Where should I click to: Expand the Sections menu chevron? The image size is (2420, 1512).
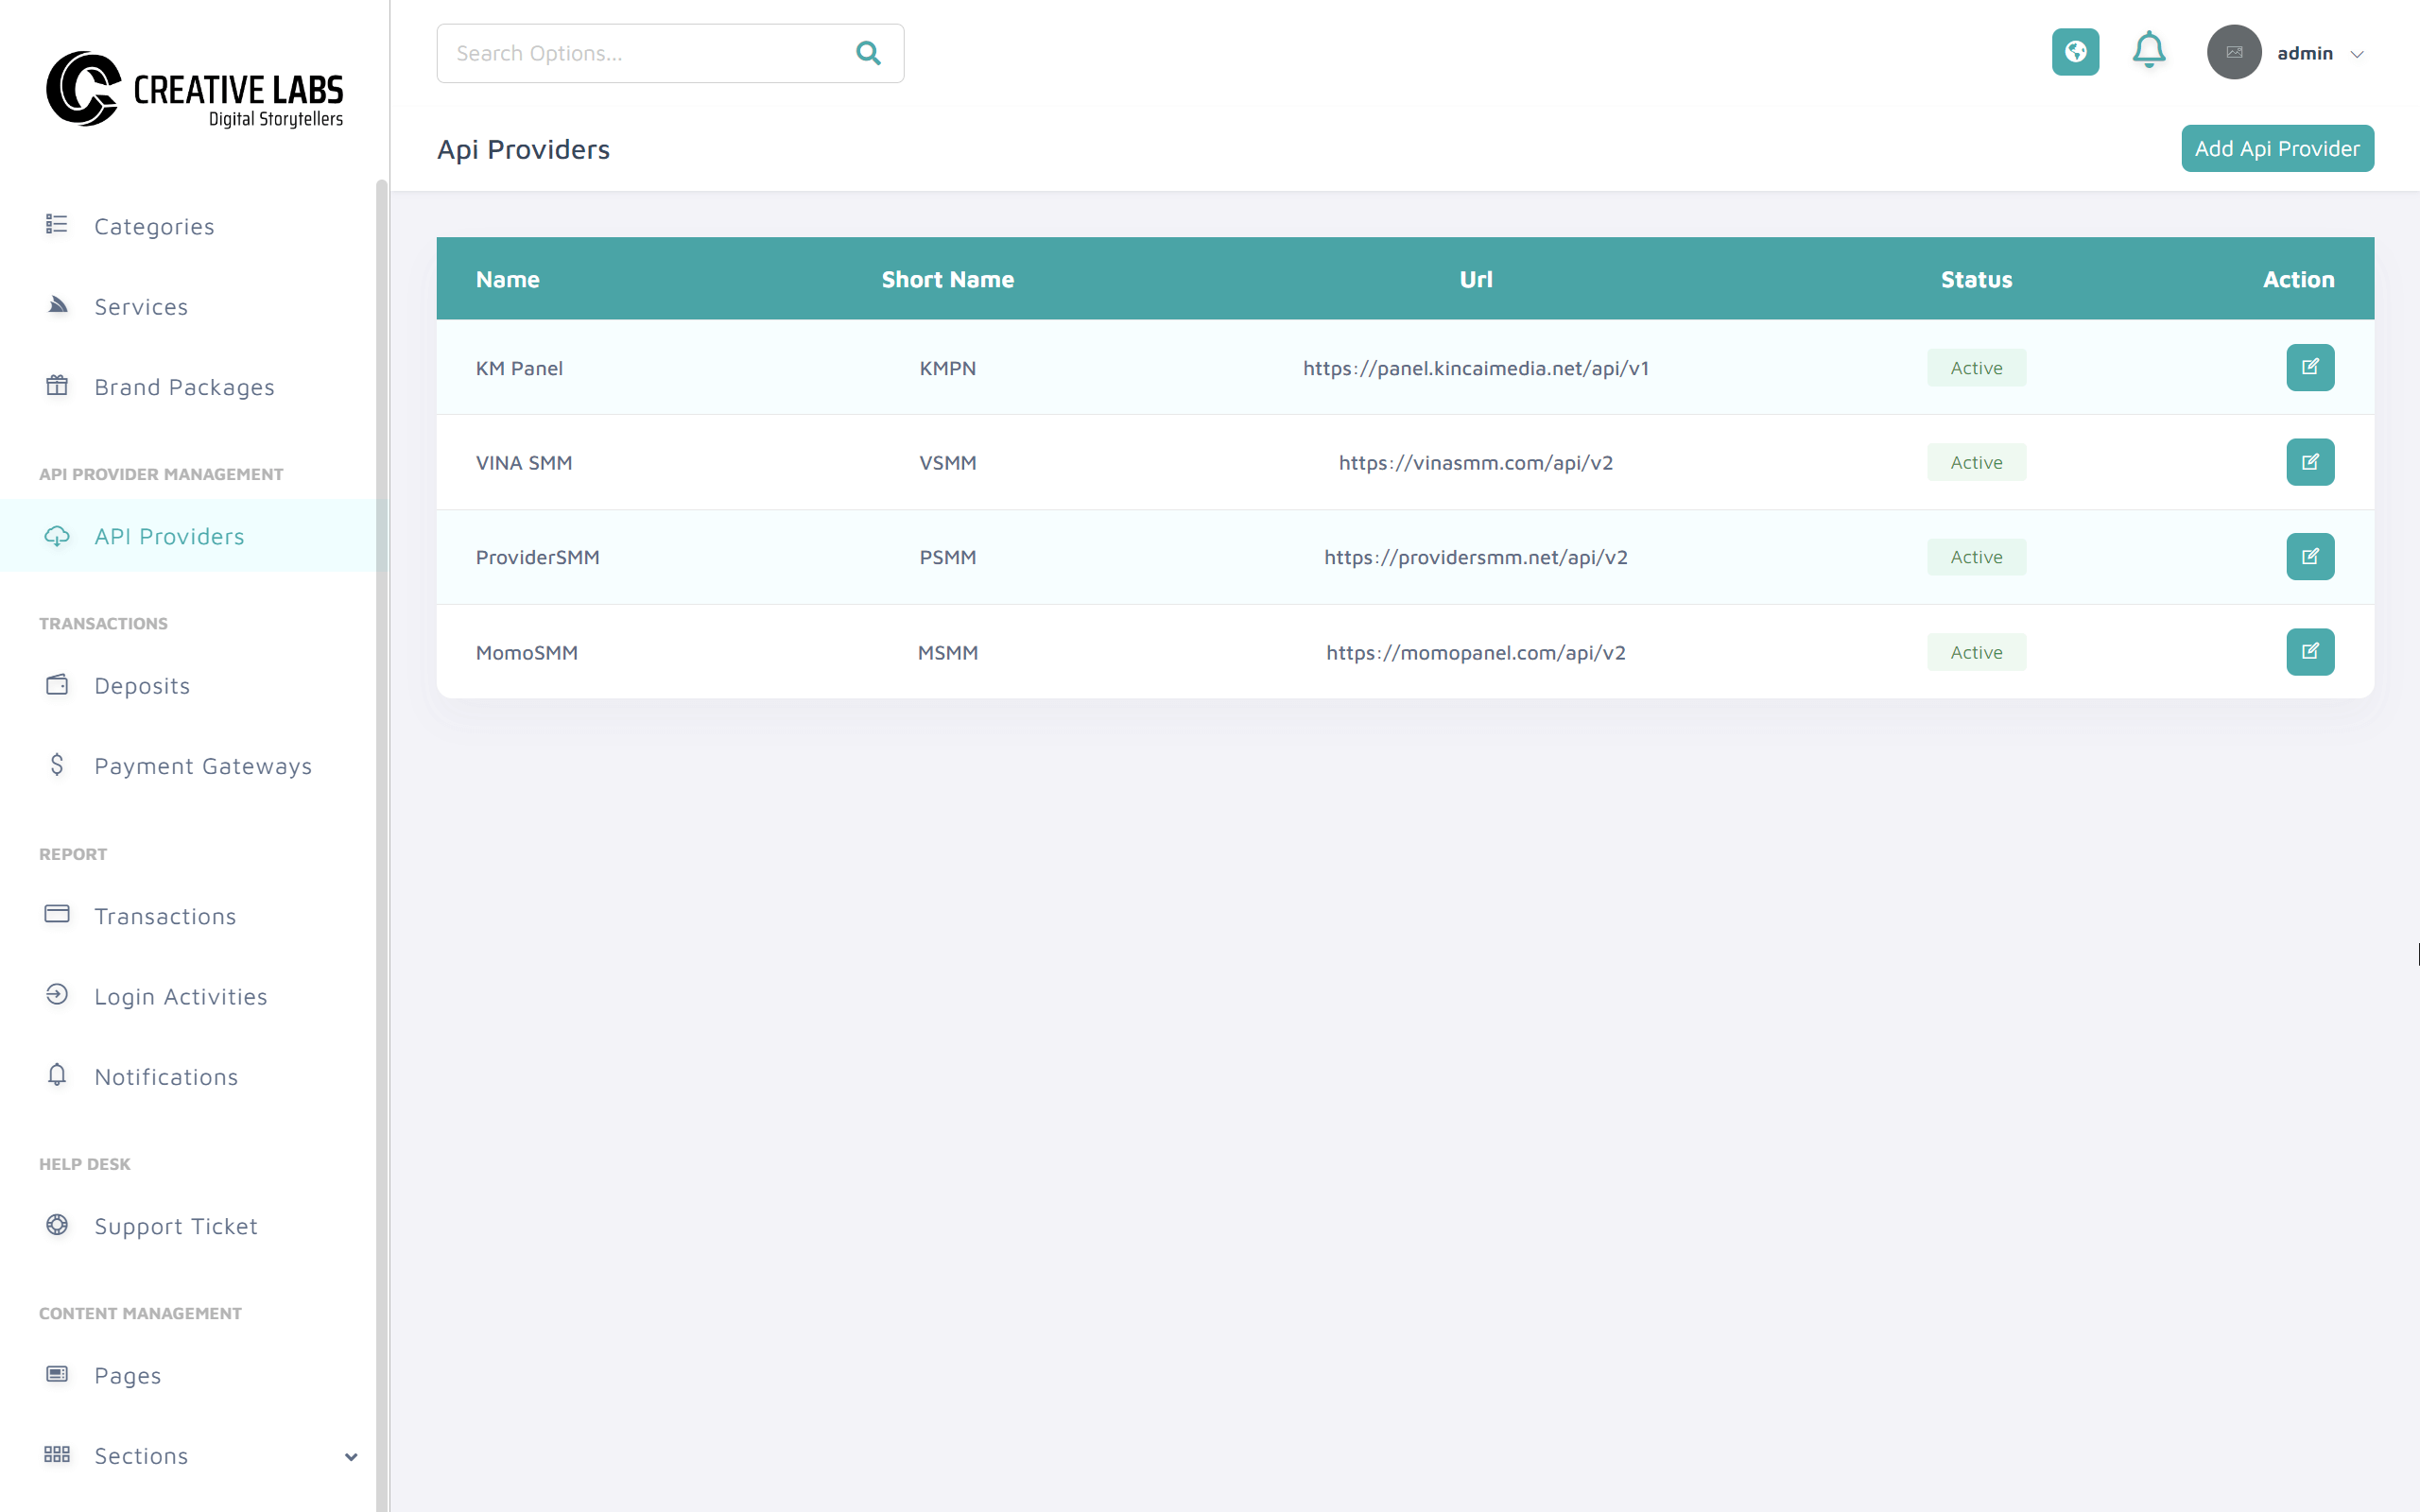click(x=351, y=1456)
